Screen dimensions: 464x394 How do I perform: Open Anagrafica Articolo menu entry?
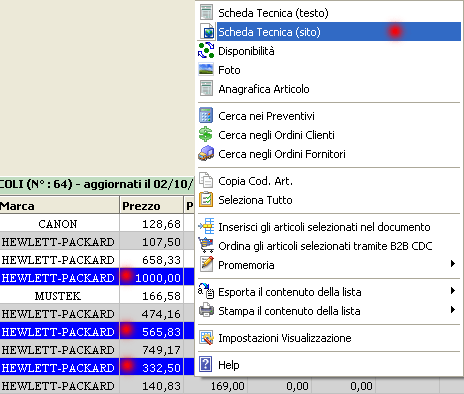(329, 89)
